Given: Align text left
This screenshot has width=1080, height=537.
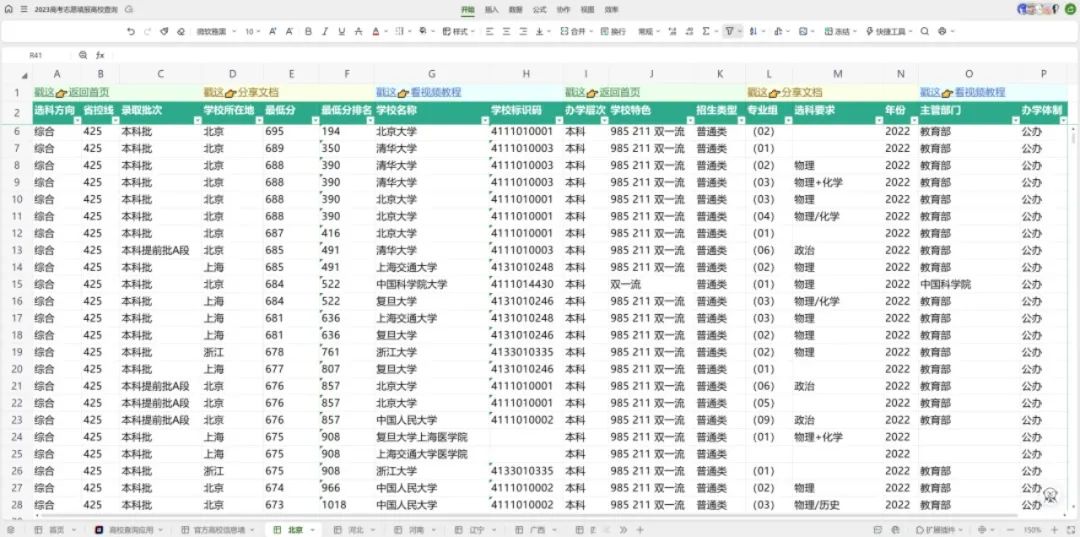Looking at the screenshot, I should (490, 32).
